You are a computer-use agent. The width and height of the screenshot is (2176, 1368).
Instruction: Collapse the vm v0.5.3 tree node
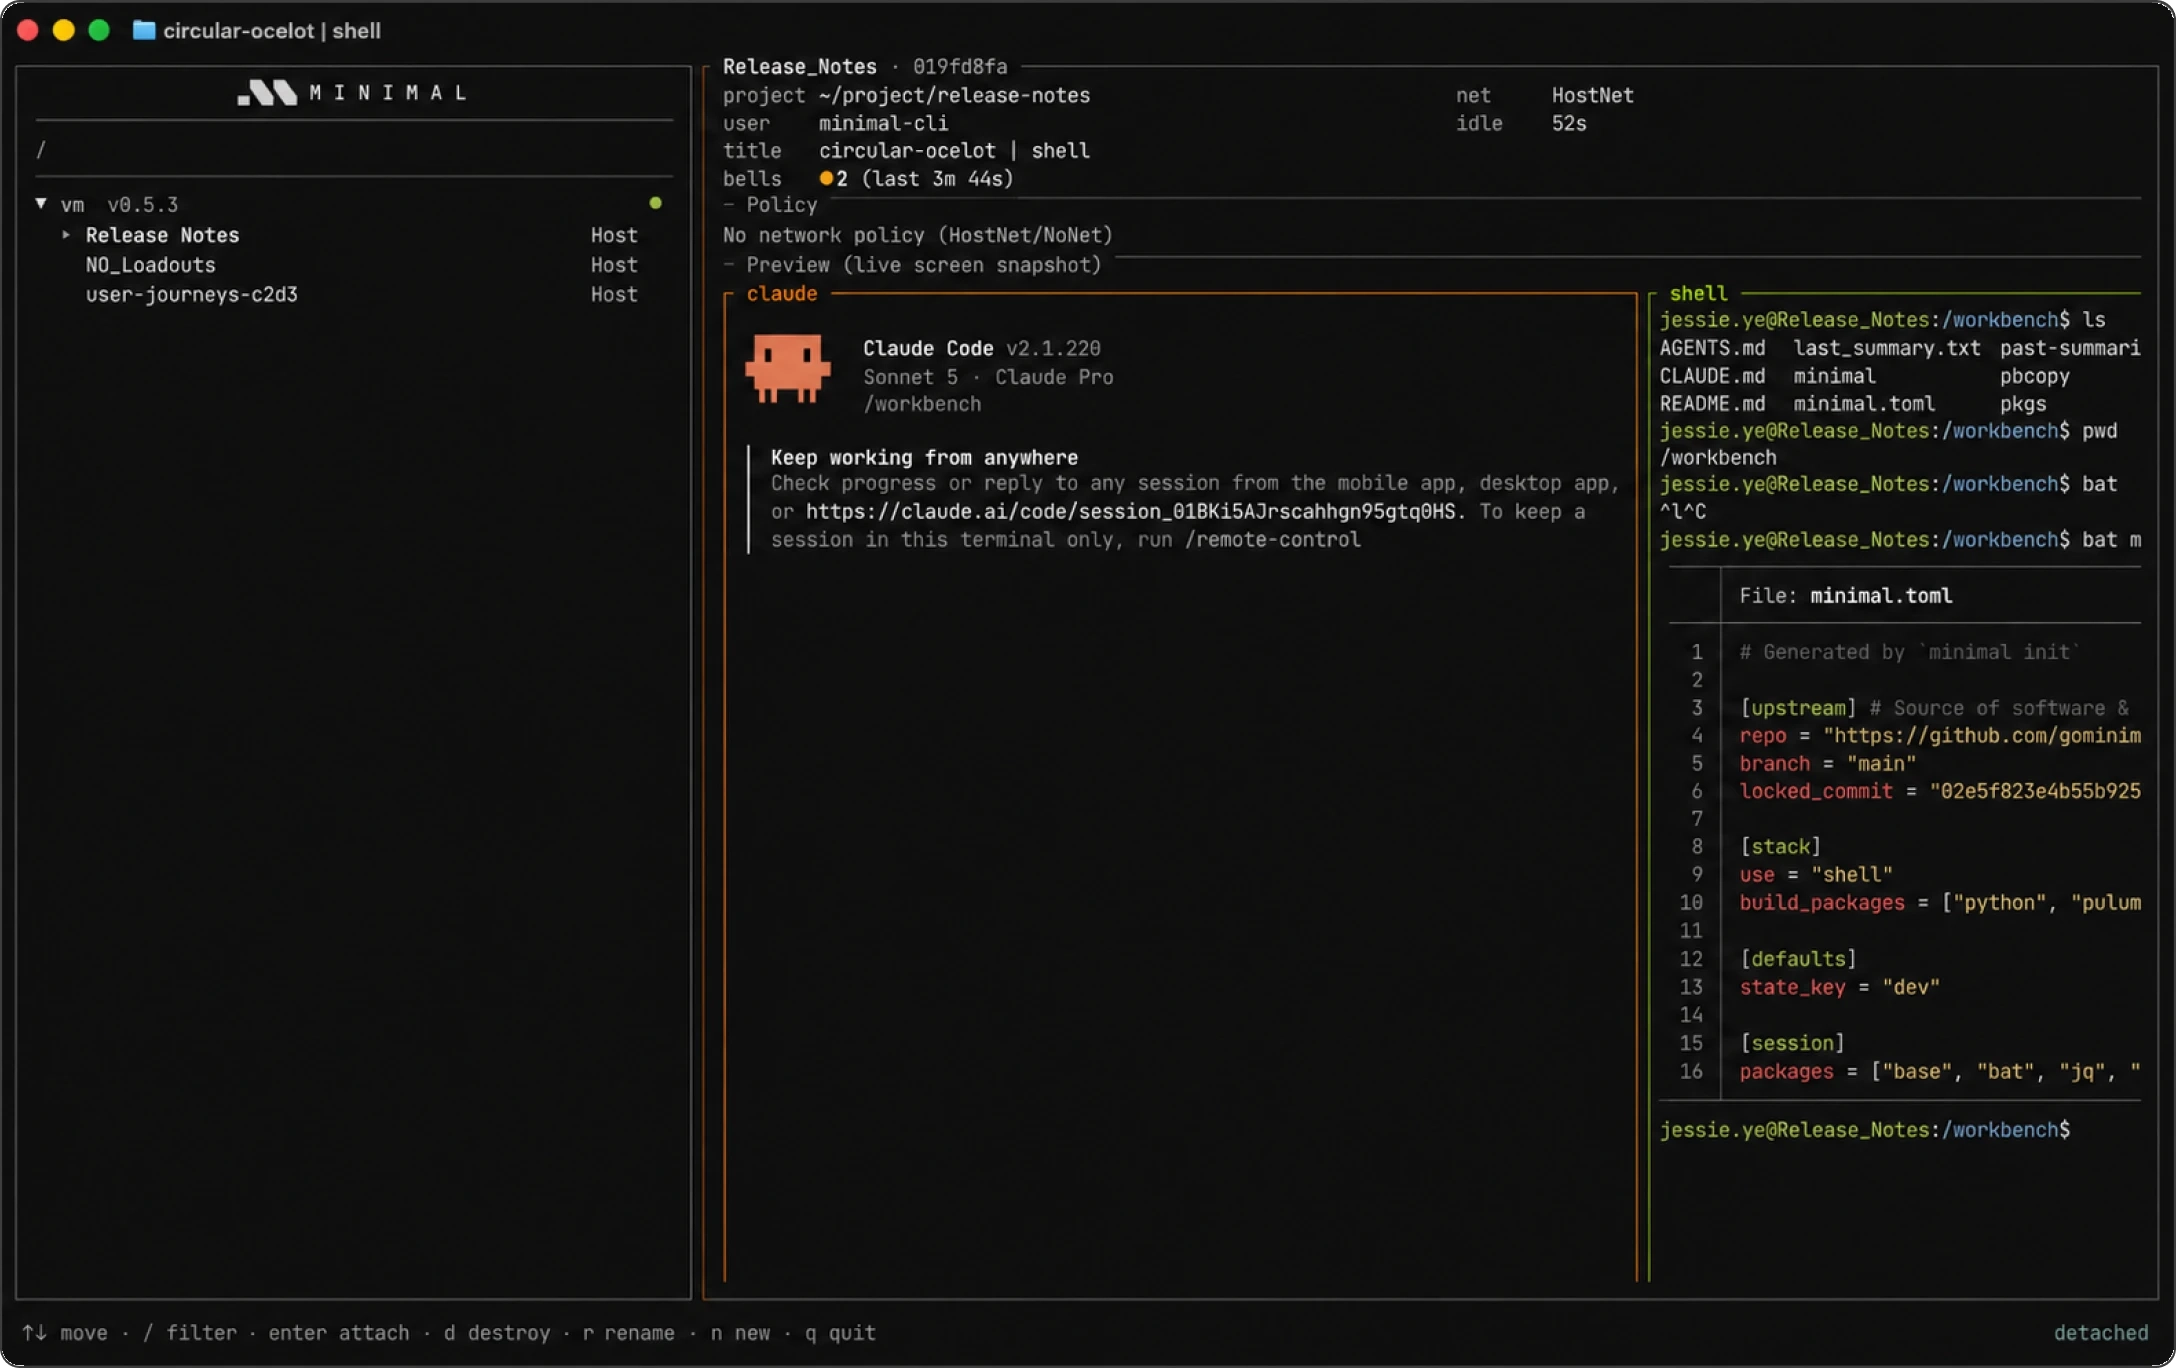coord(41,204)
